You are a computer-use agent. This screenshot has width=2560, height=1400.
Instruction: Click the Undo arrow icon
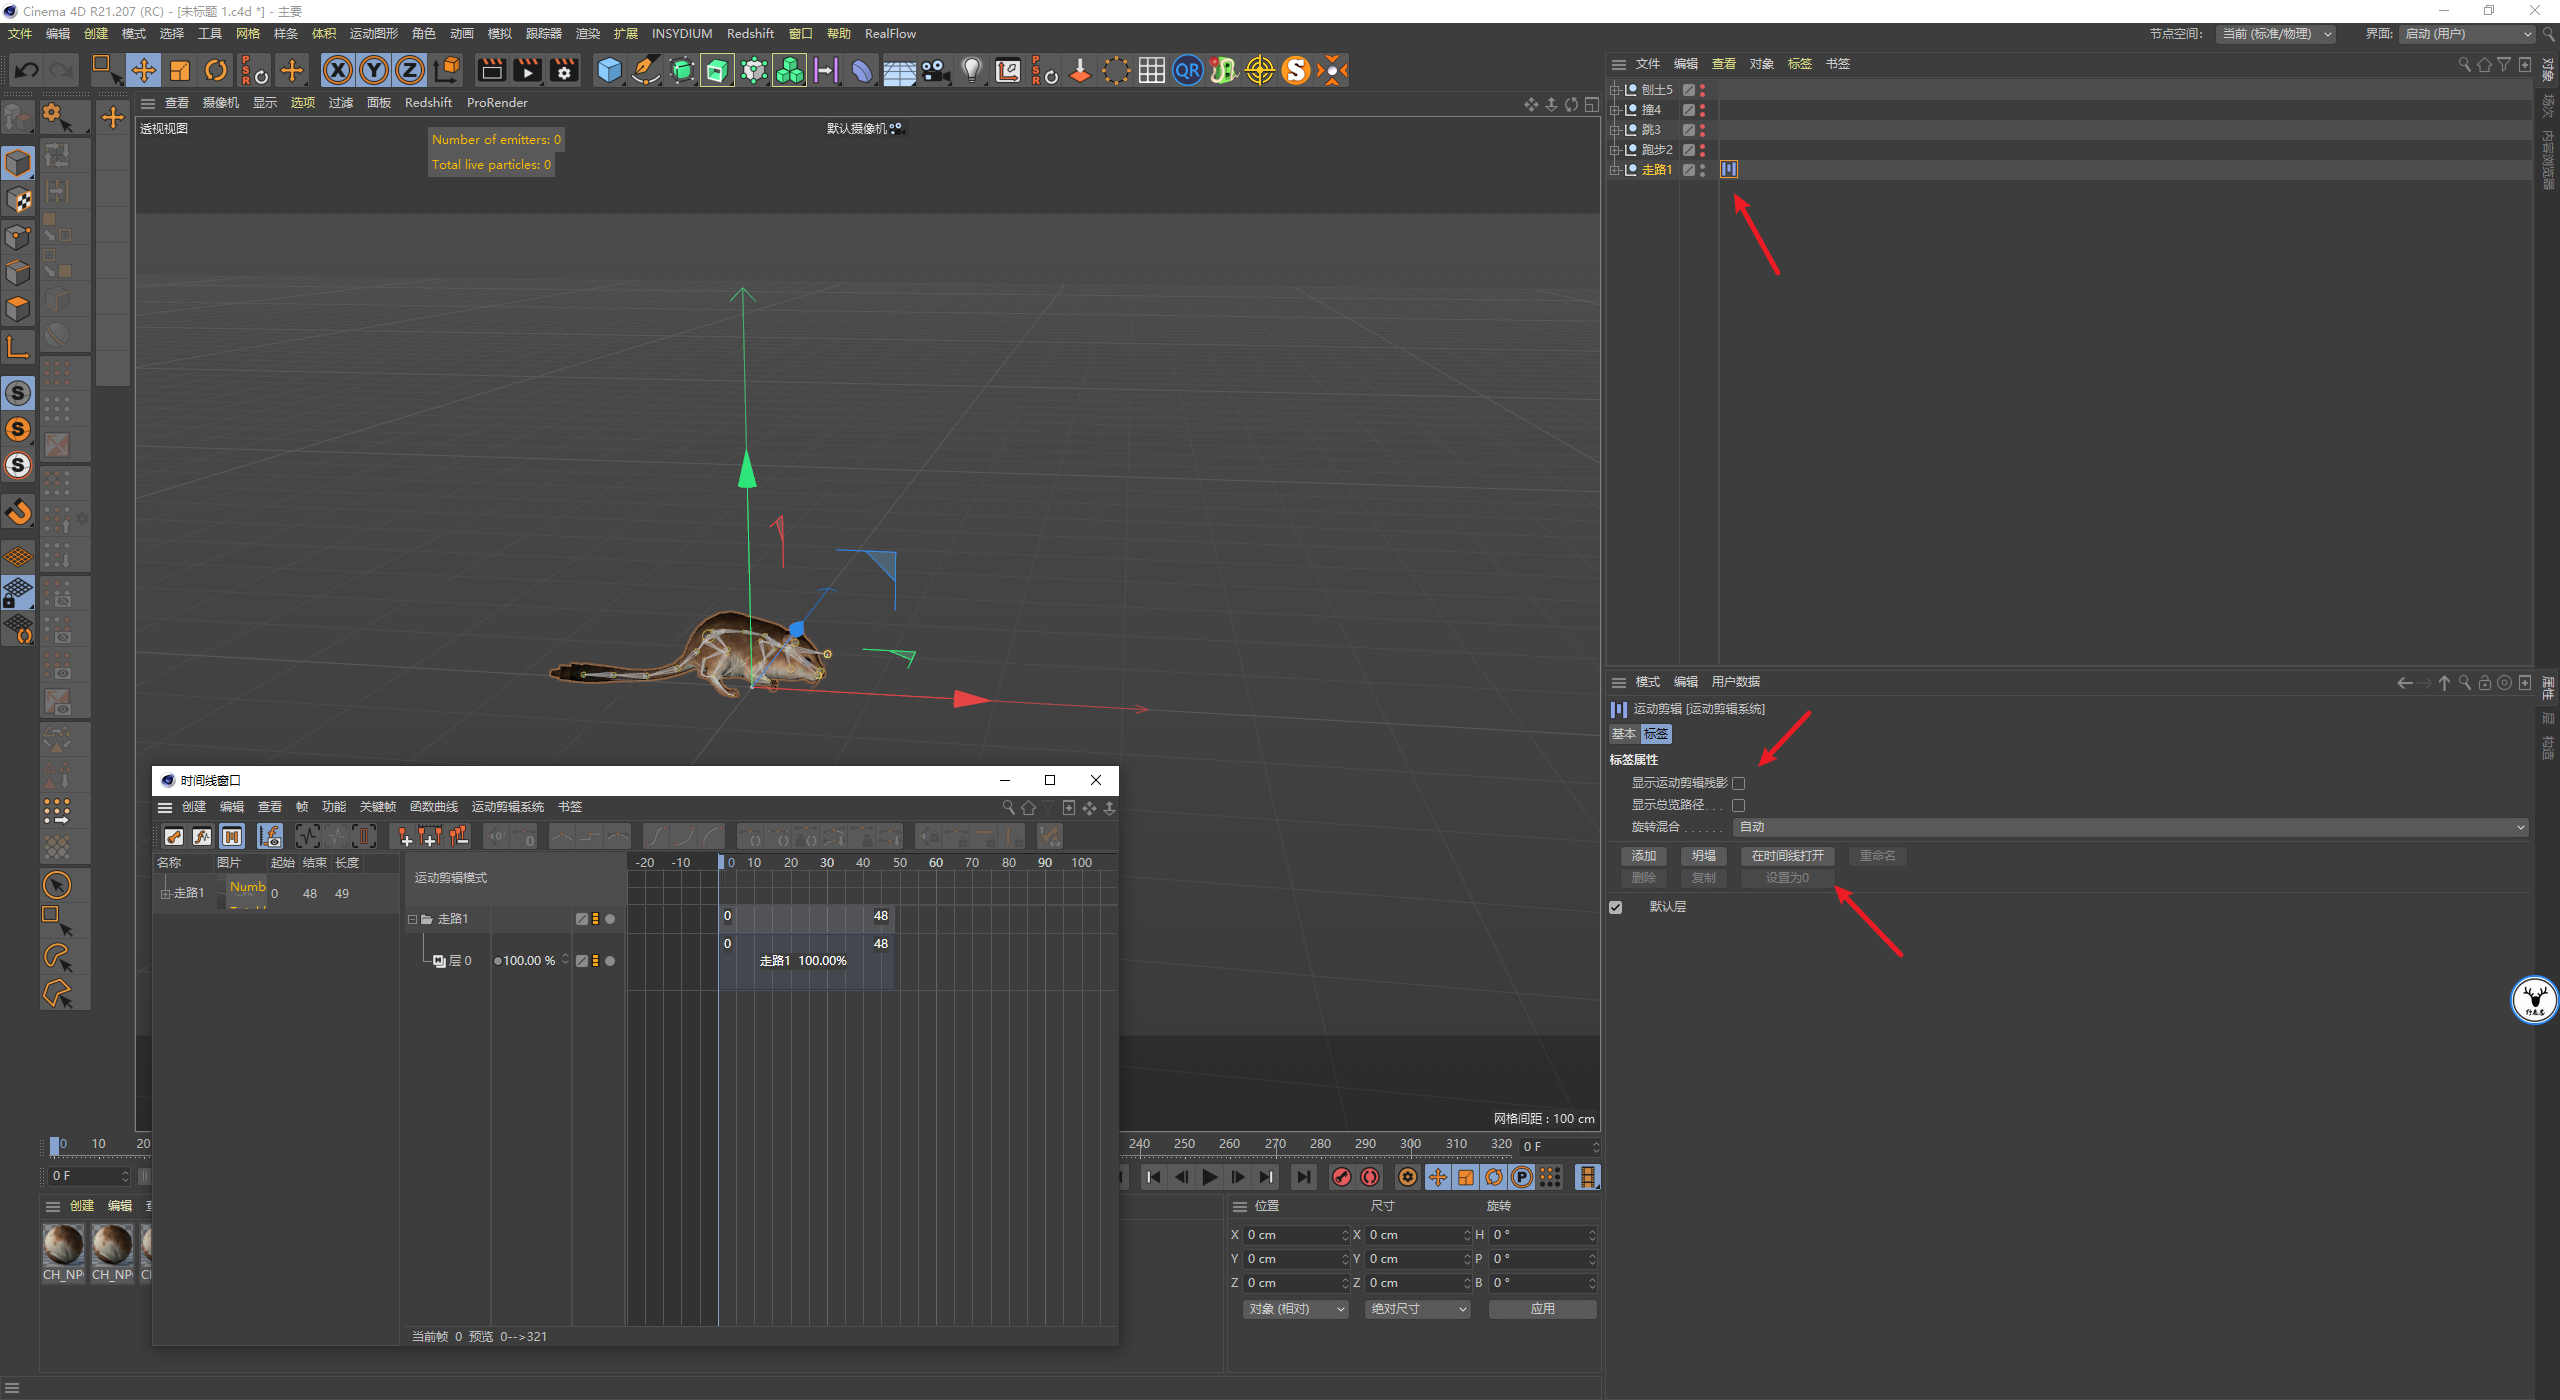(x=27, y=70)
